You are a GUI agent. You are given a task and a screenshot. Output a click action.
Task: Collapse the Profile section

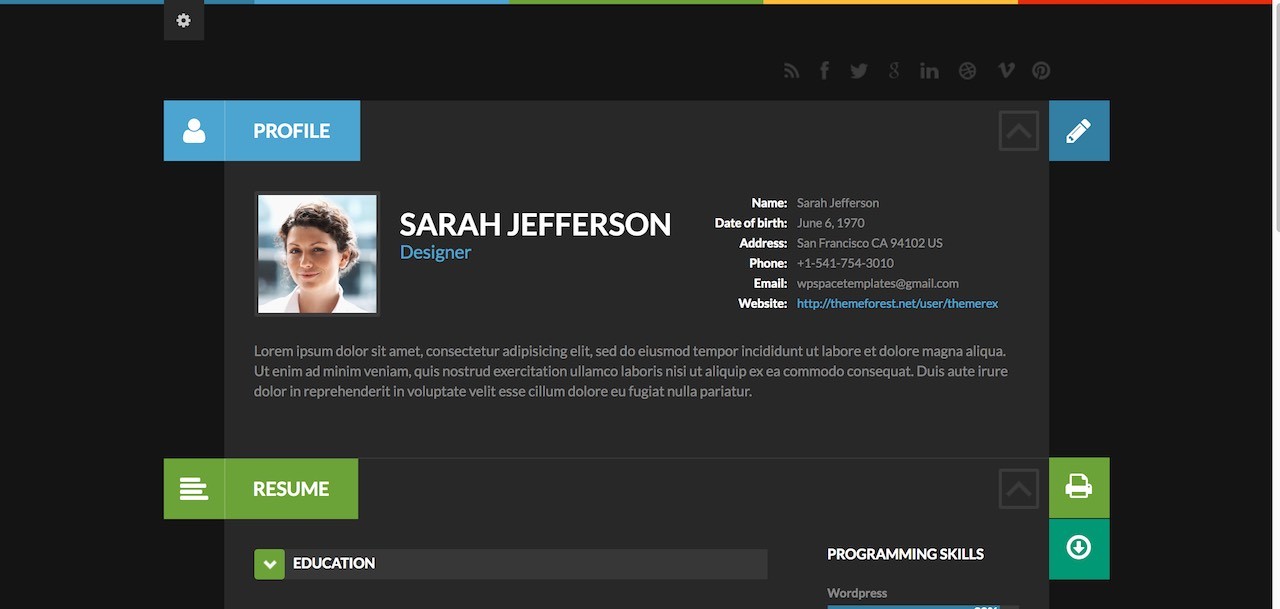point(1018,131)
